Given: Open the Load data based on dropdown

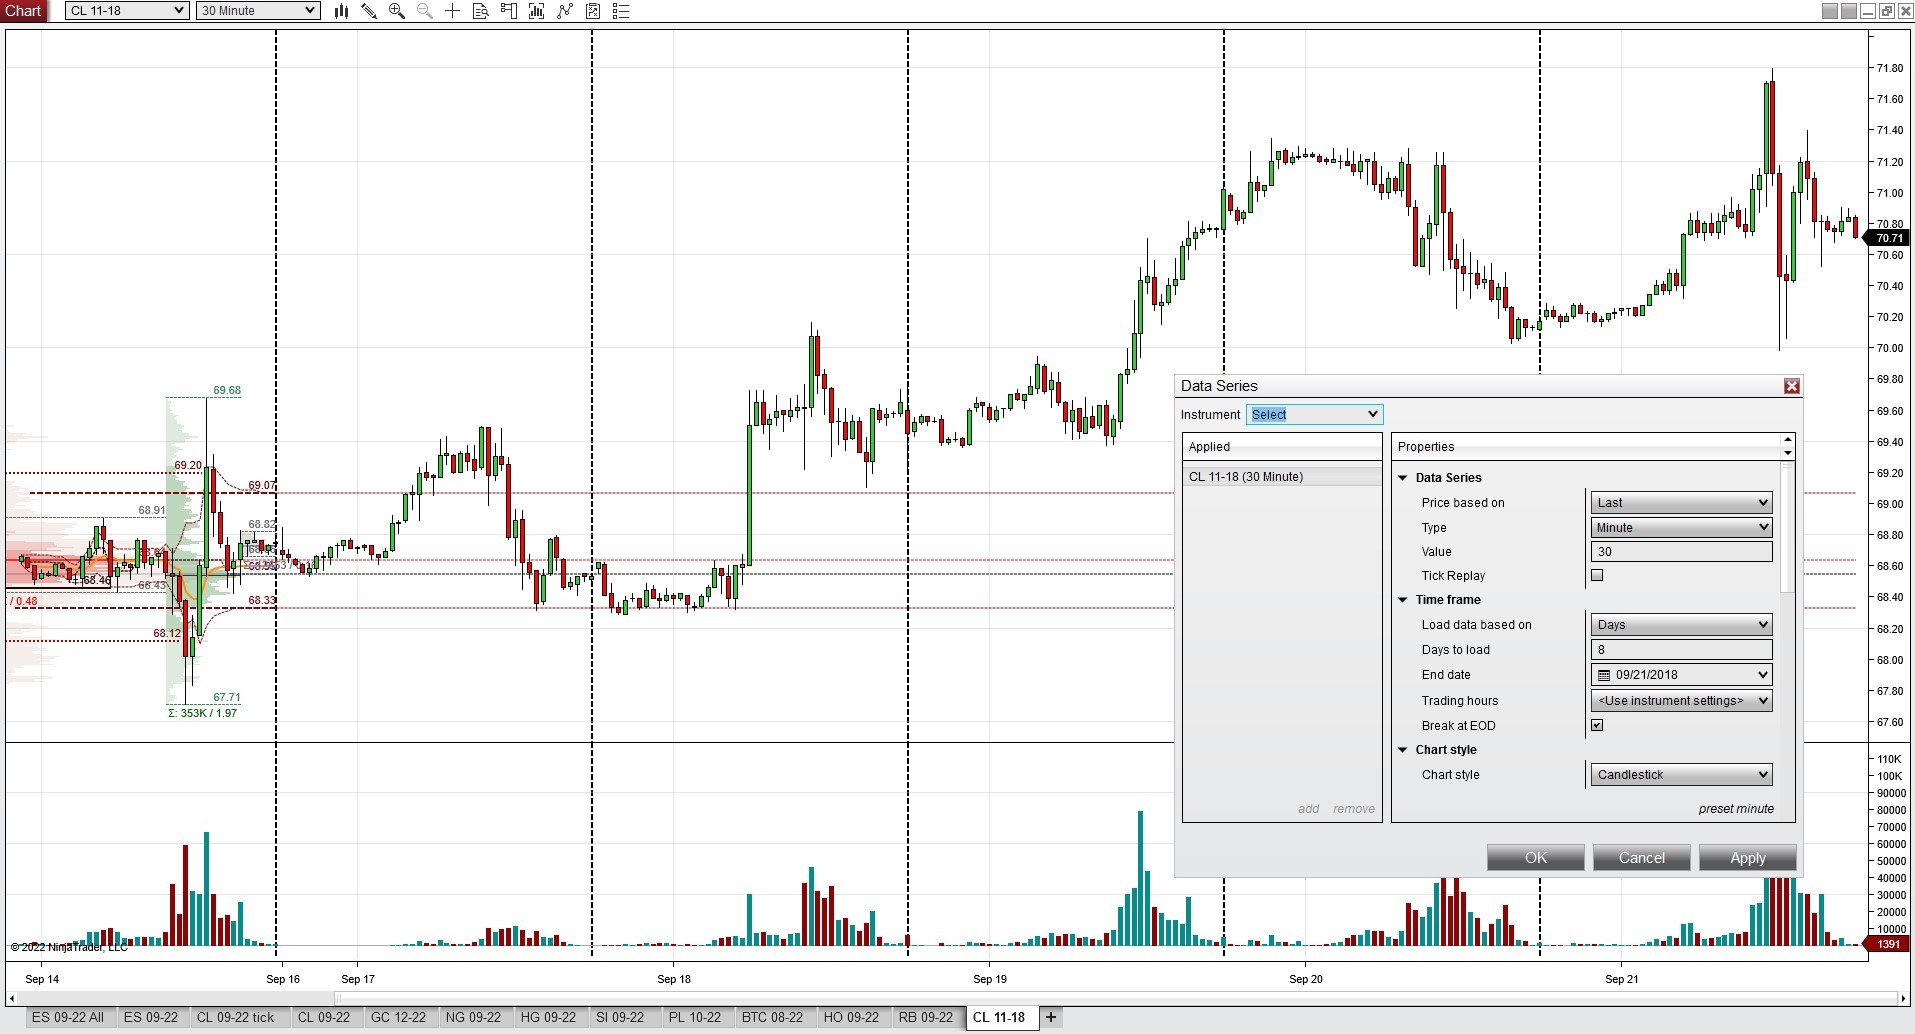Looking at the screenshot, I should tap(1681, 624).
